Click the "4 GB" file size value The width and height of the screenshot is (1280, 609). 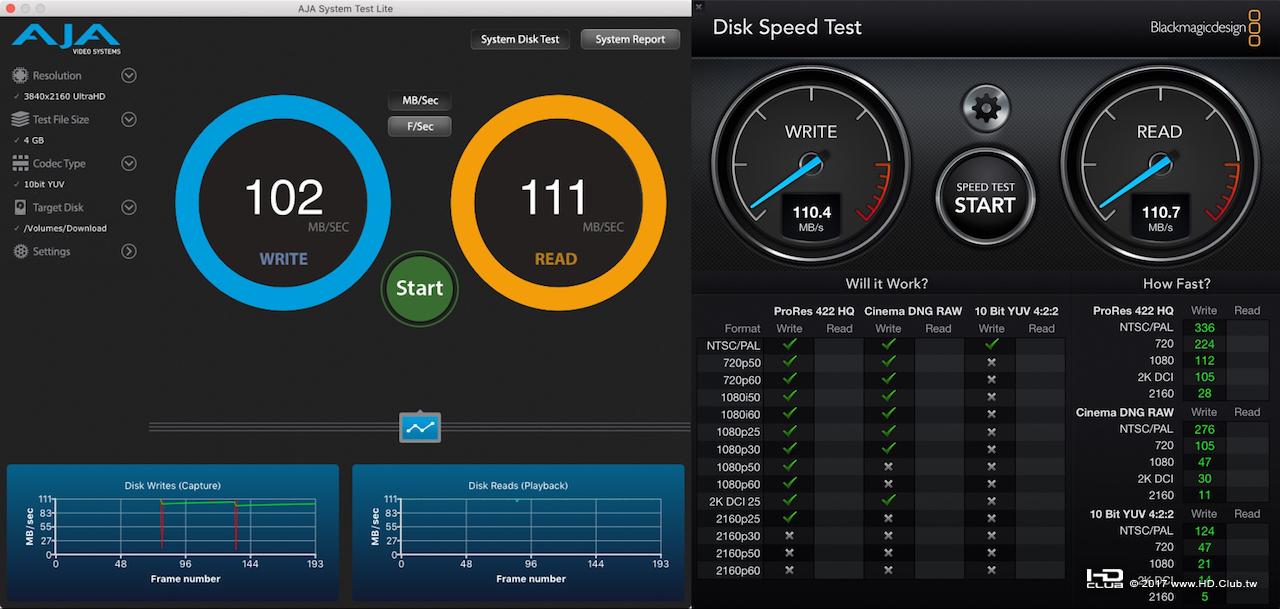[34, 141]
